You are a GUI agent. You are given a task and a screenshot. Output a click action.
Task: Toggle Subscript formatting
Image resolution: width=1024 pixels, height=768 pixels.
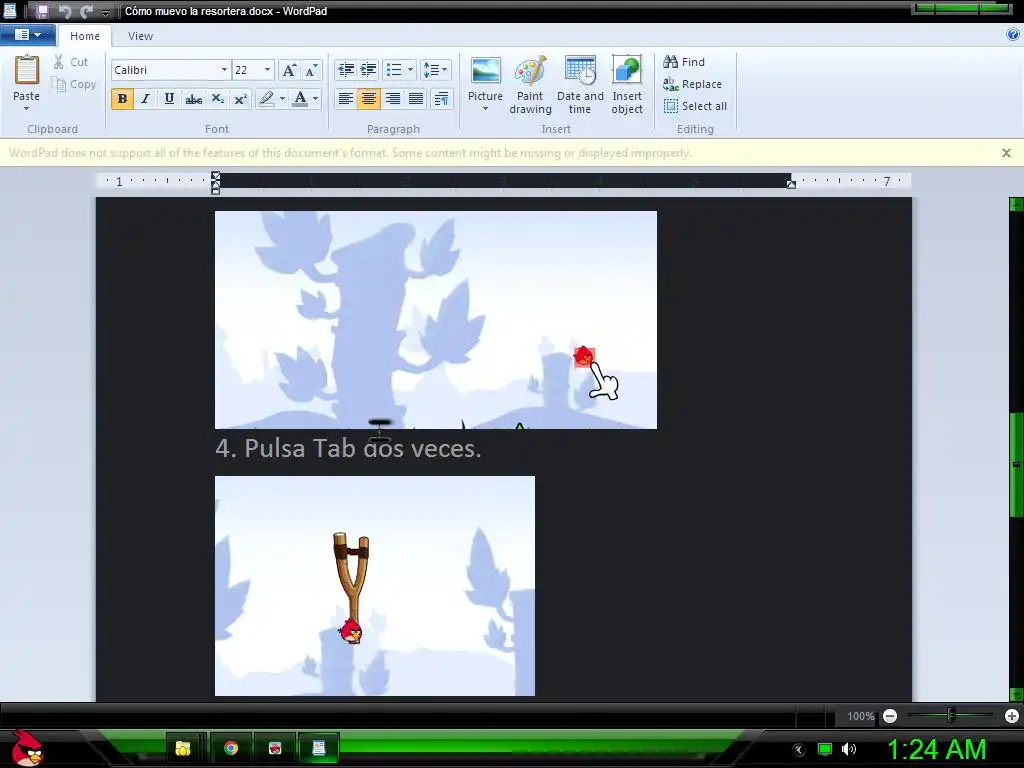coord(217,99)
